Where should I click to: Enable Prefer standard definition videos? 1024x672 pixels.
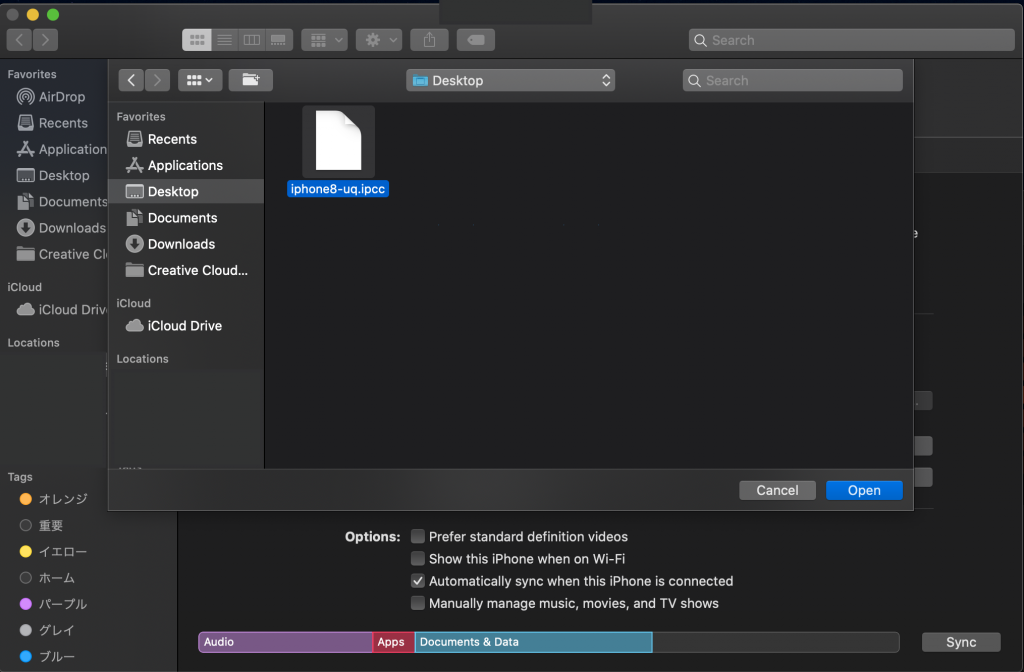click(x=417, y=536)
